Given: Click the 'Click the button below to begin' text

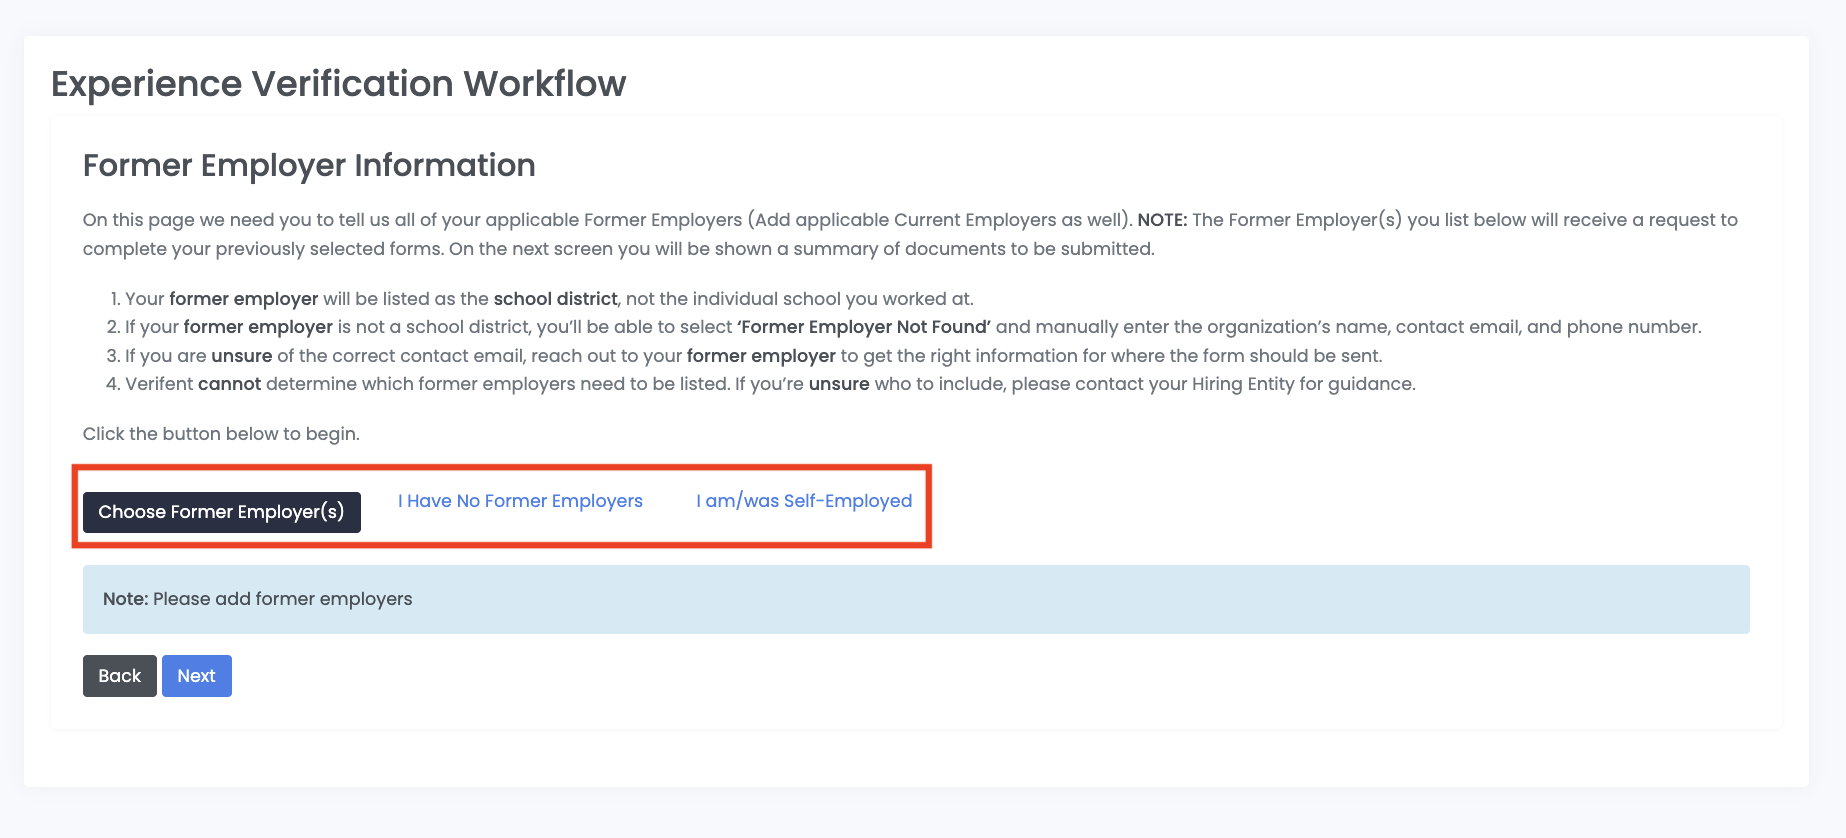Looking at the screenshot, I should 221,434.
